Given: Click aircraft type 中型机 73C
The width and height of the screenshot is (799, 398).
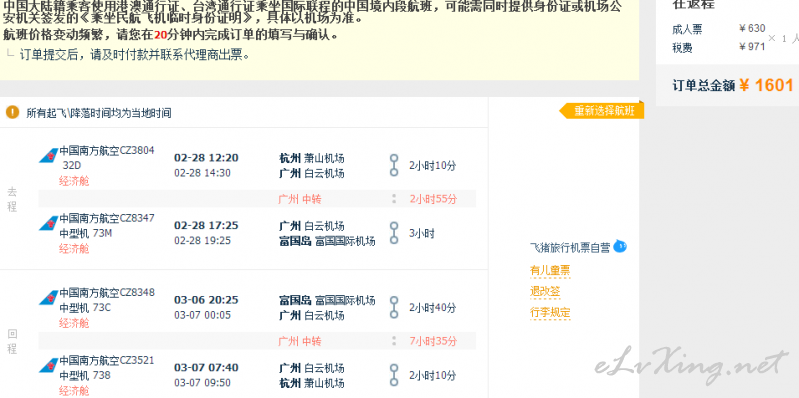Looking at the screenshot, I should [85, 308].
